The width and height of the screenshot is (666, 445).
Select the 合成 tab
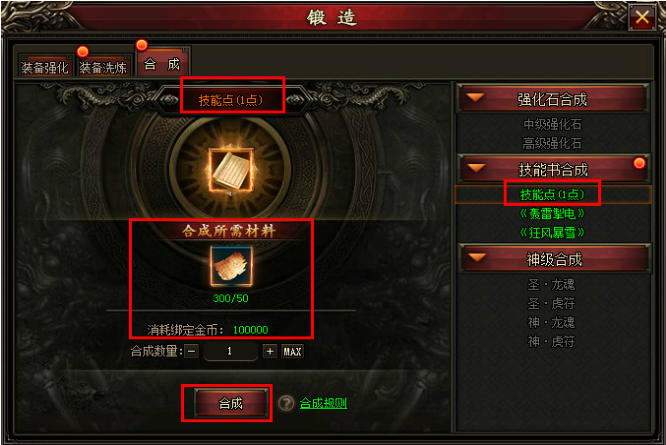162,63
